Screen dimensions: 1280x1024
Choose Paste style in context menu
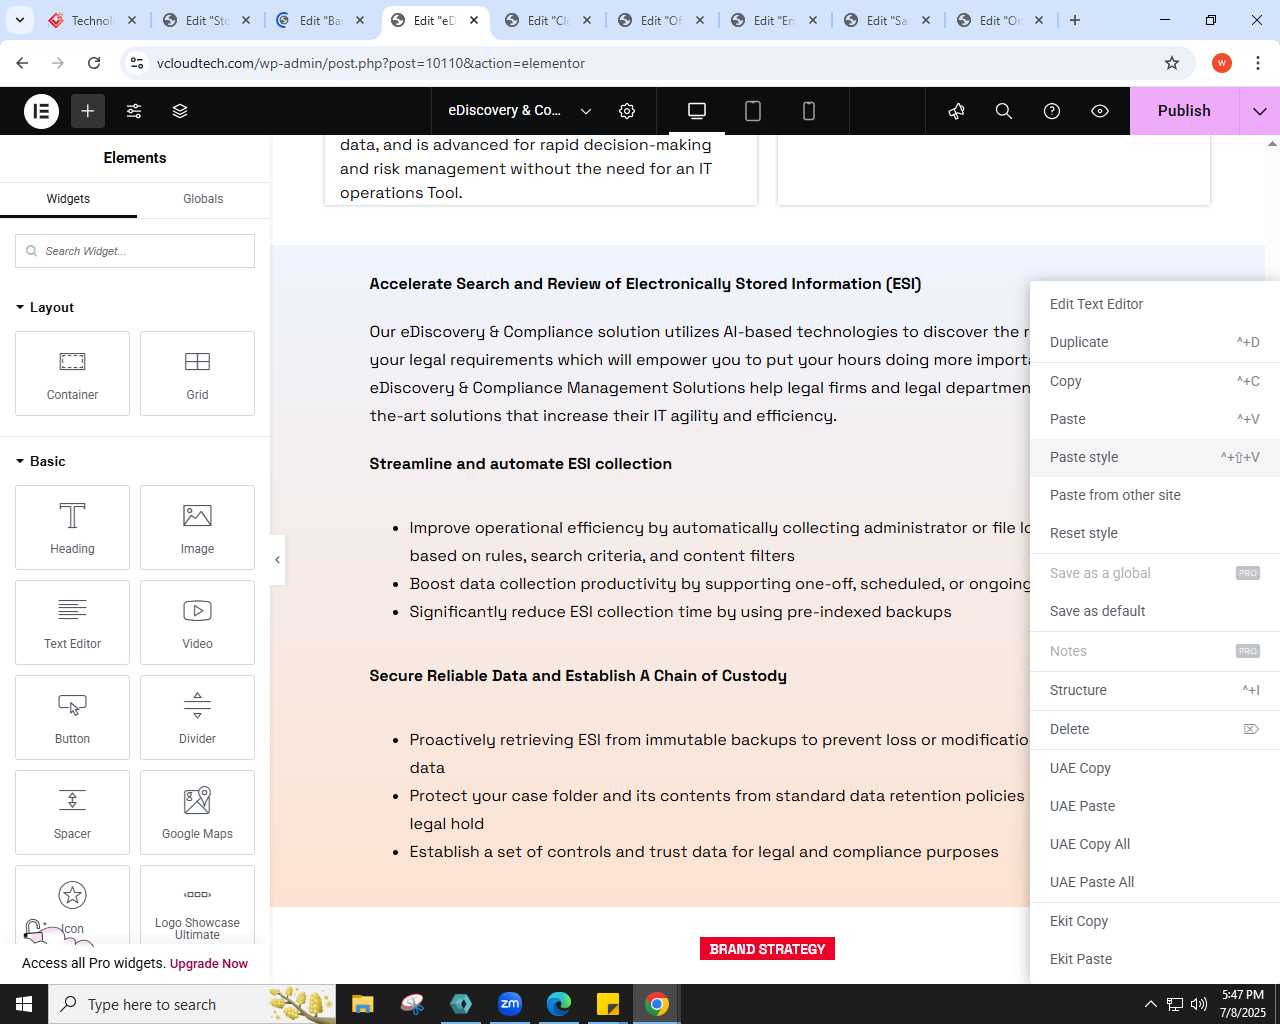pyautogui.click(x=1155, y=457)
